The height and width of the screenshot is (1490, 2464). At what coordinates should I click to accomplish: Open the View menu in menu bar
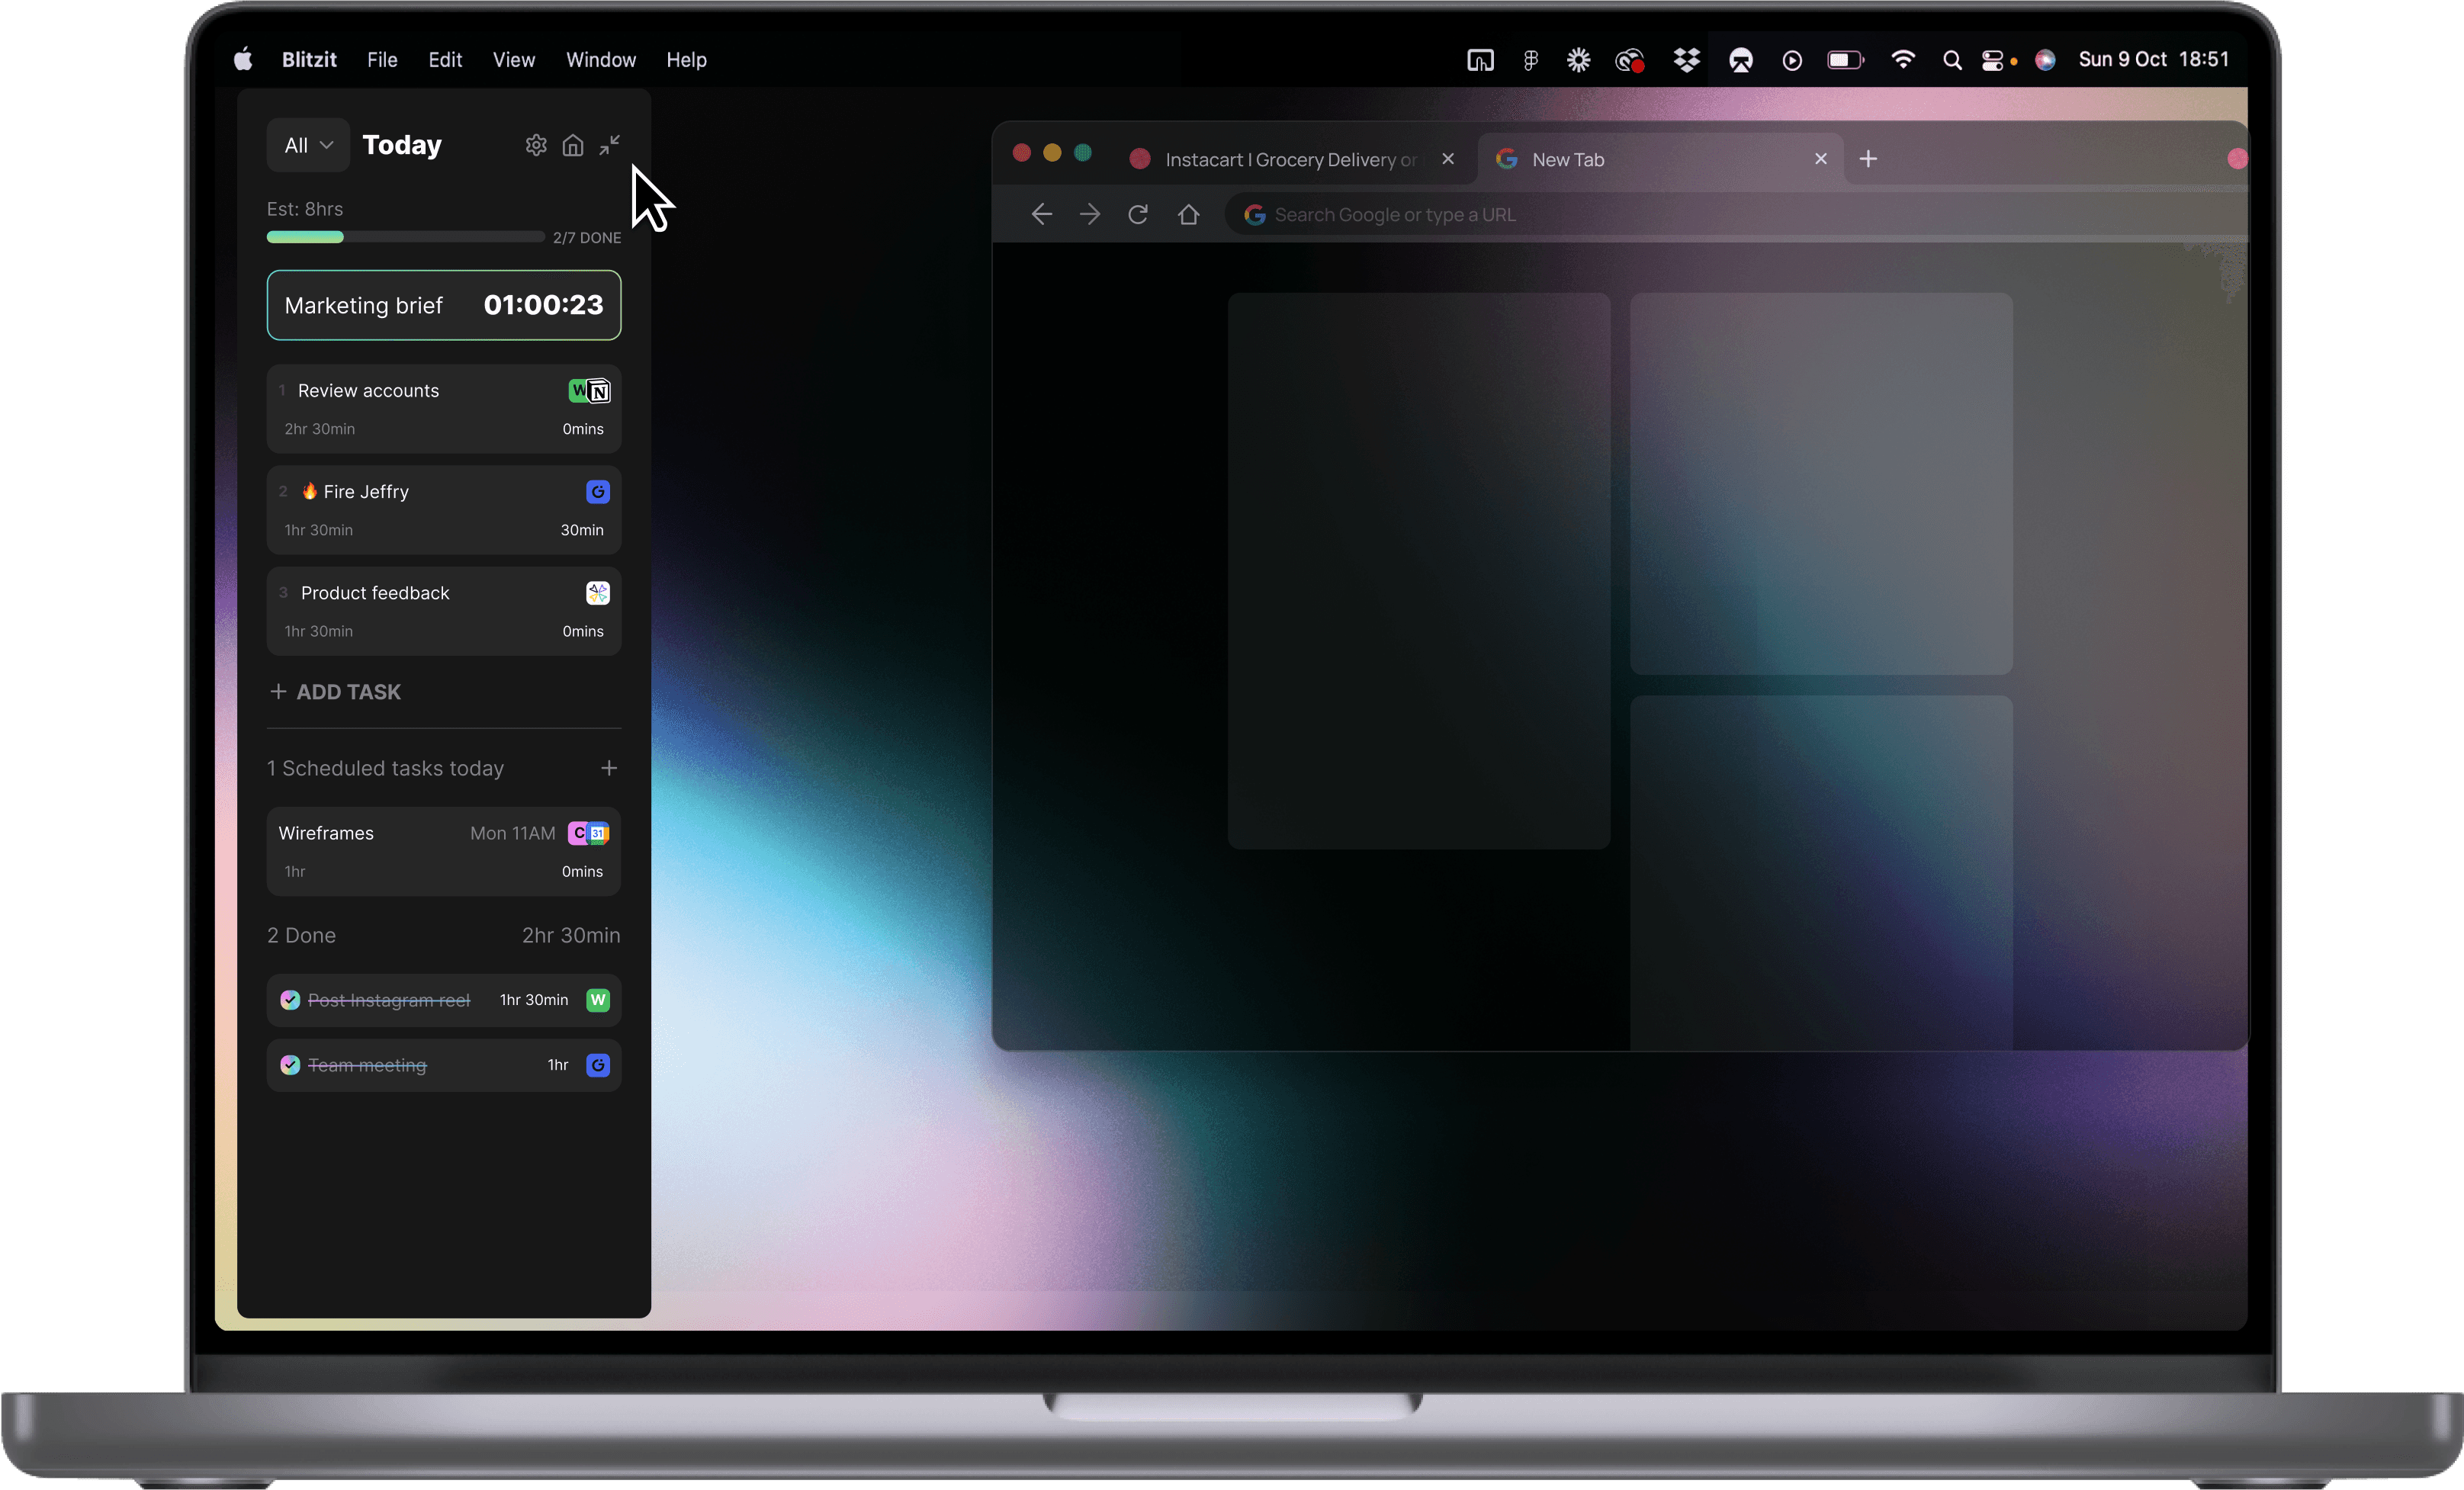click(513, 60)
